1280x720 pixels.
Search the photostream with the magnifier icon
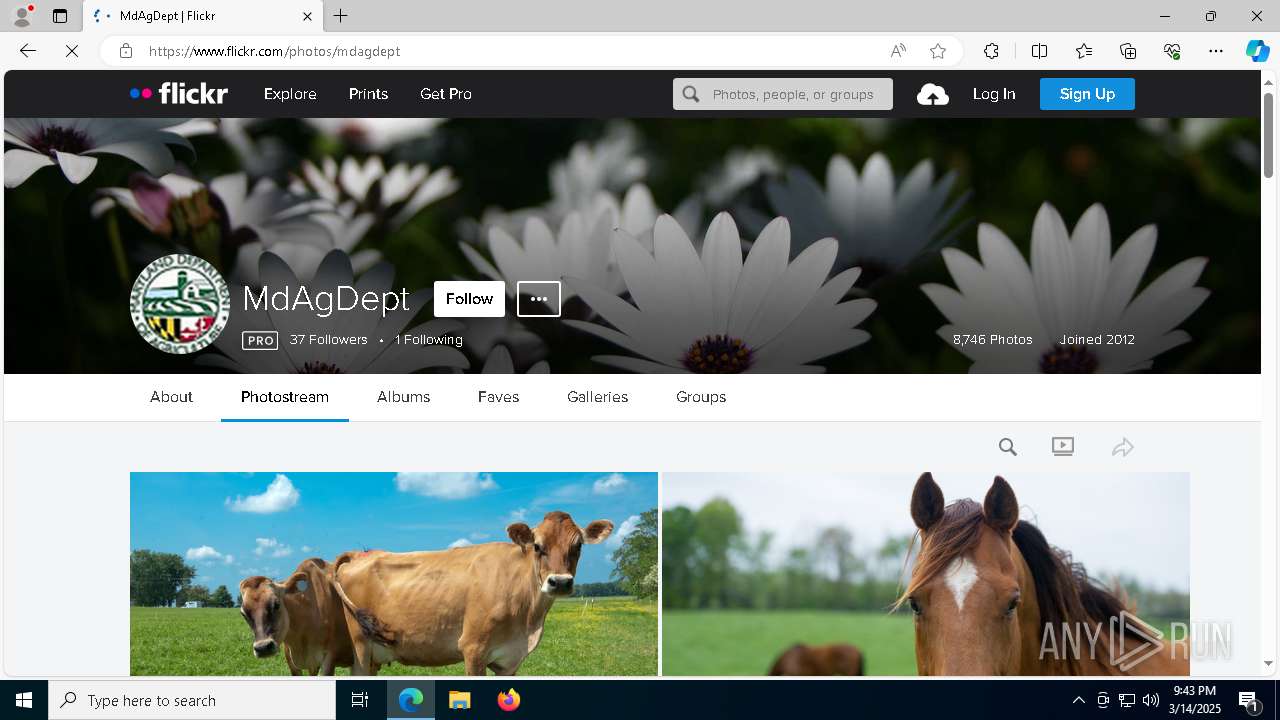[1008, 447]
